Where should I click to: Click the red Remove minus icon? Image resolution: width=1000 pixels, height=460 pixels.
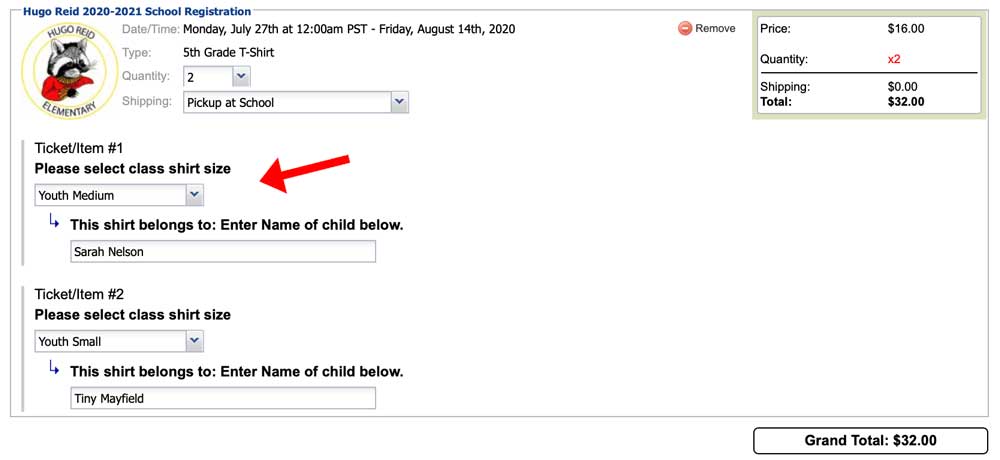coord(685,29)
